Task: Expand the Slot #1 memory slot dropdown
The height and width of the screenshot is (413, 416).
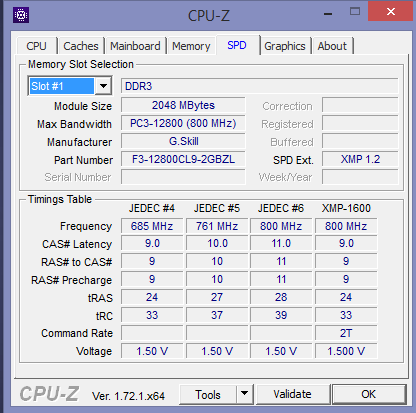Action: [x=103, y=86]
